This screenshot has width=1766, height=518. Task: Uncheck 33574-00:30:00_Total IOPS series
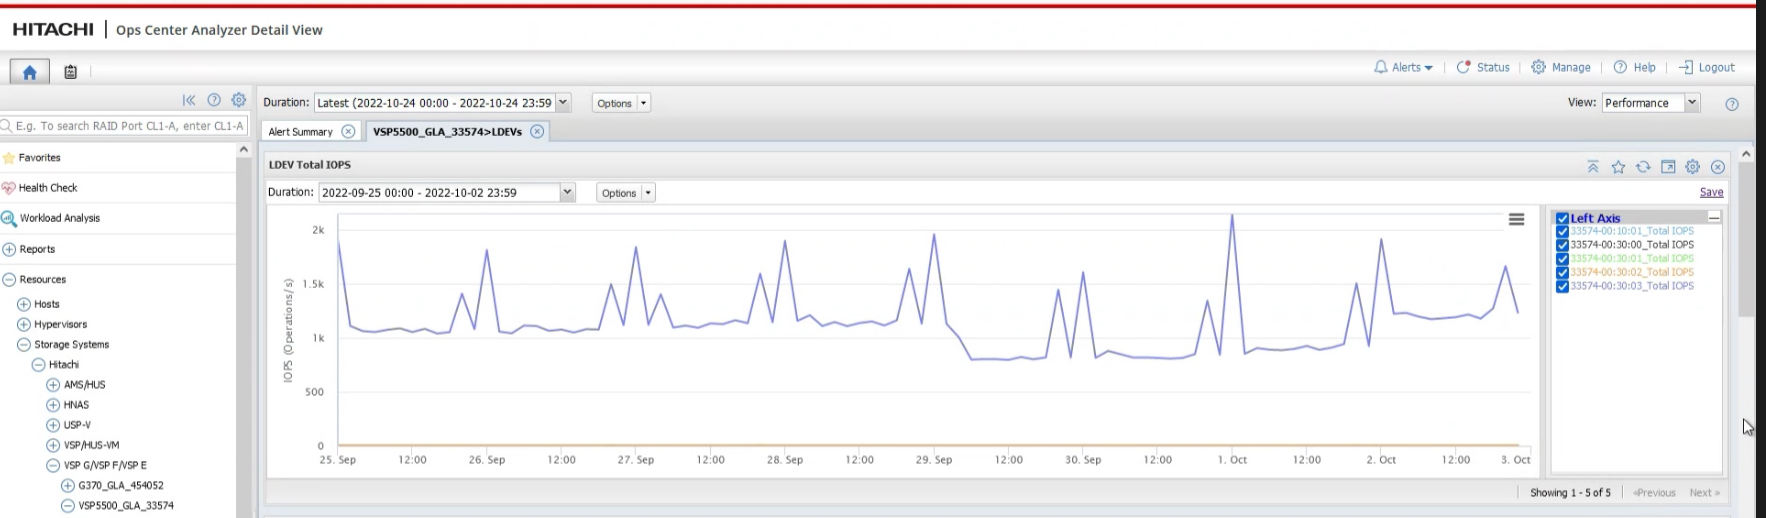click(x=1562, y=245)
